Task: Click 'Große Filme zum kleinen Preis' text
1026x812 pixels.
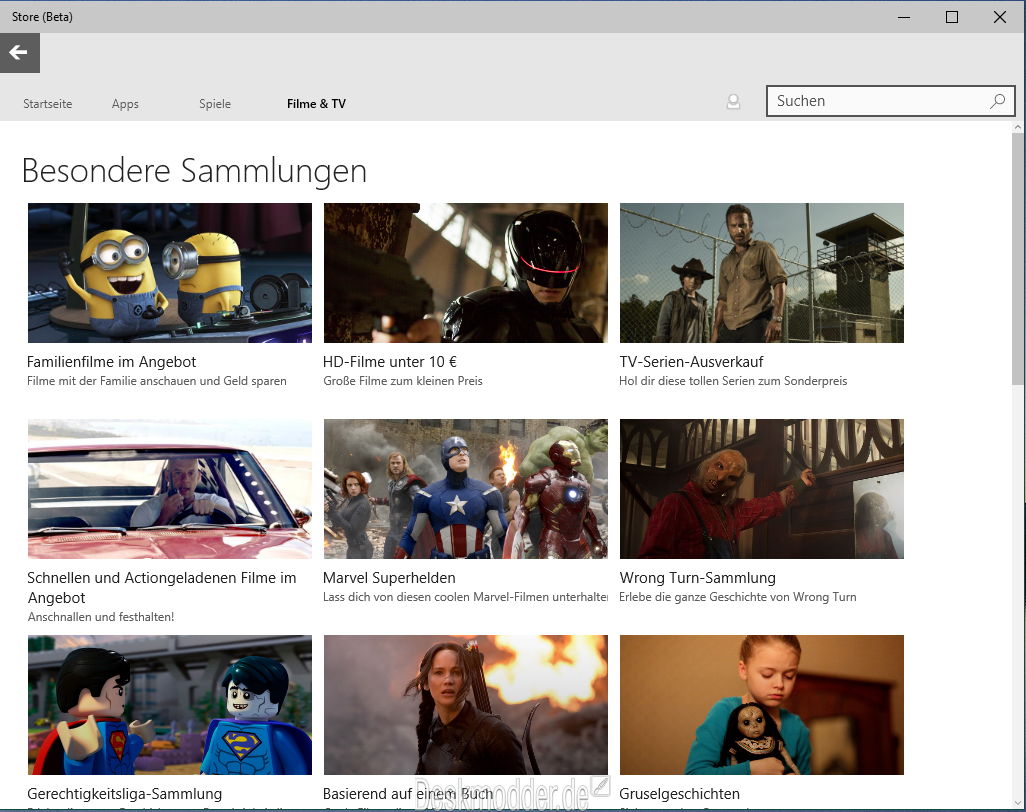Action: click(x=402, y=381)
